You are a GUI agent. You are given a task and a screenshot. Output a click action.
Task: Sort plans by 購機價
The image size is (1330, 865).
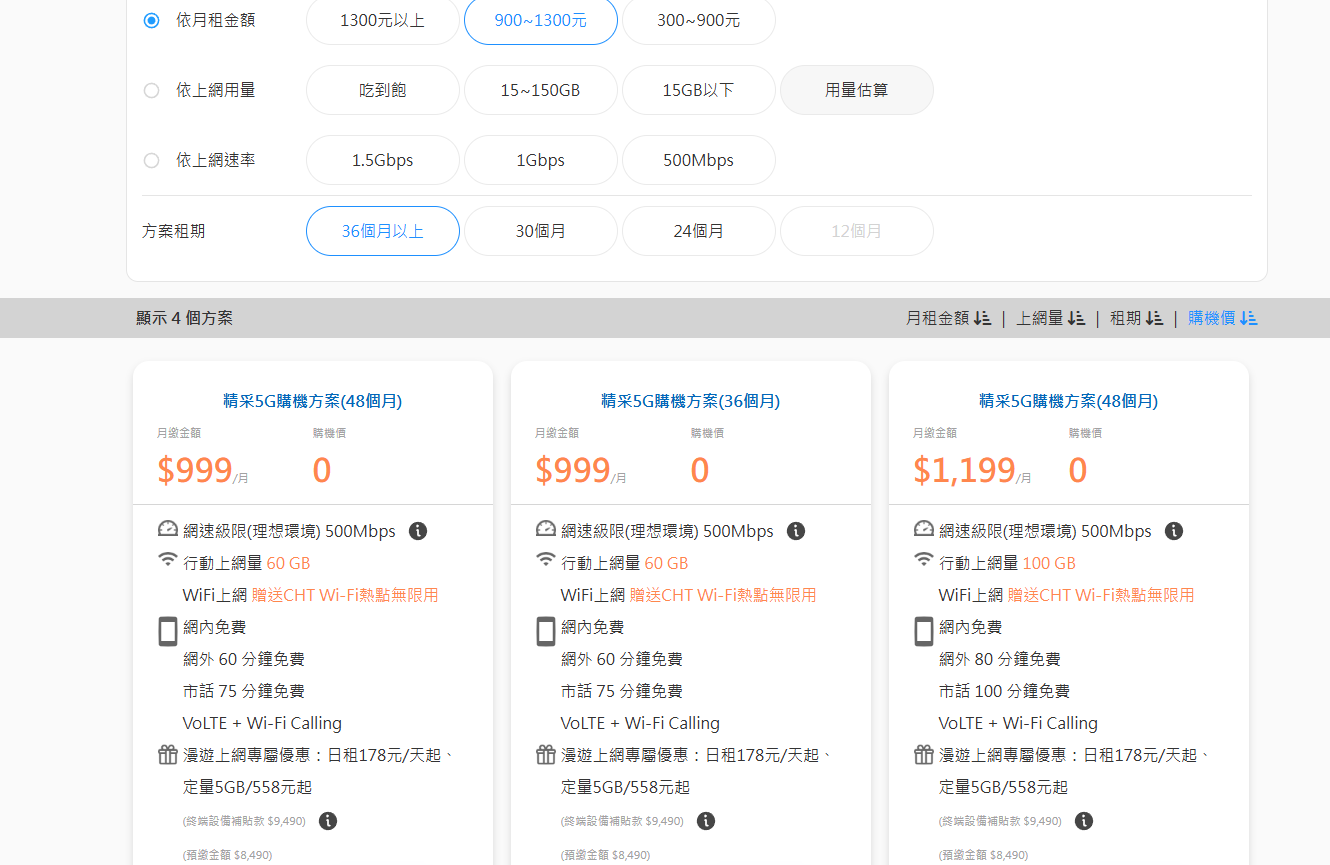(x=1223, y=318)
